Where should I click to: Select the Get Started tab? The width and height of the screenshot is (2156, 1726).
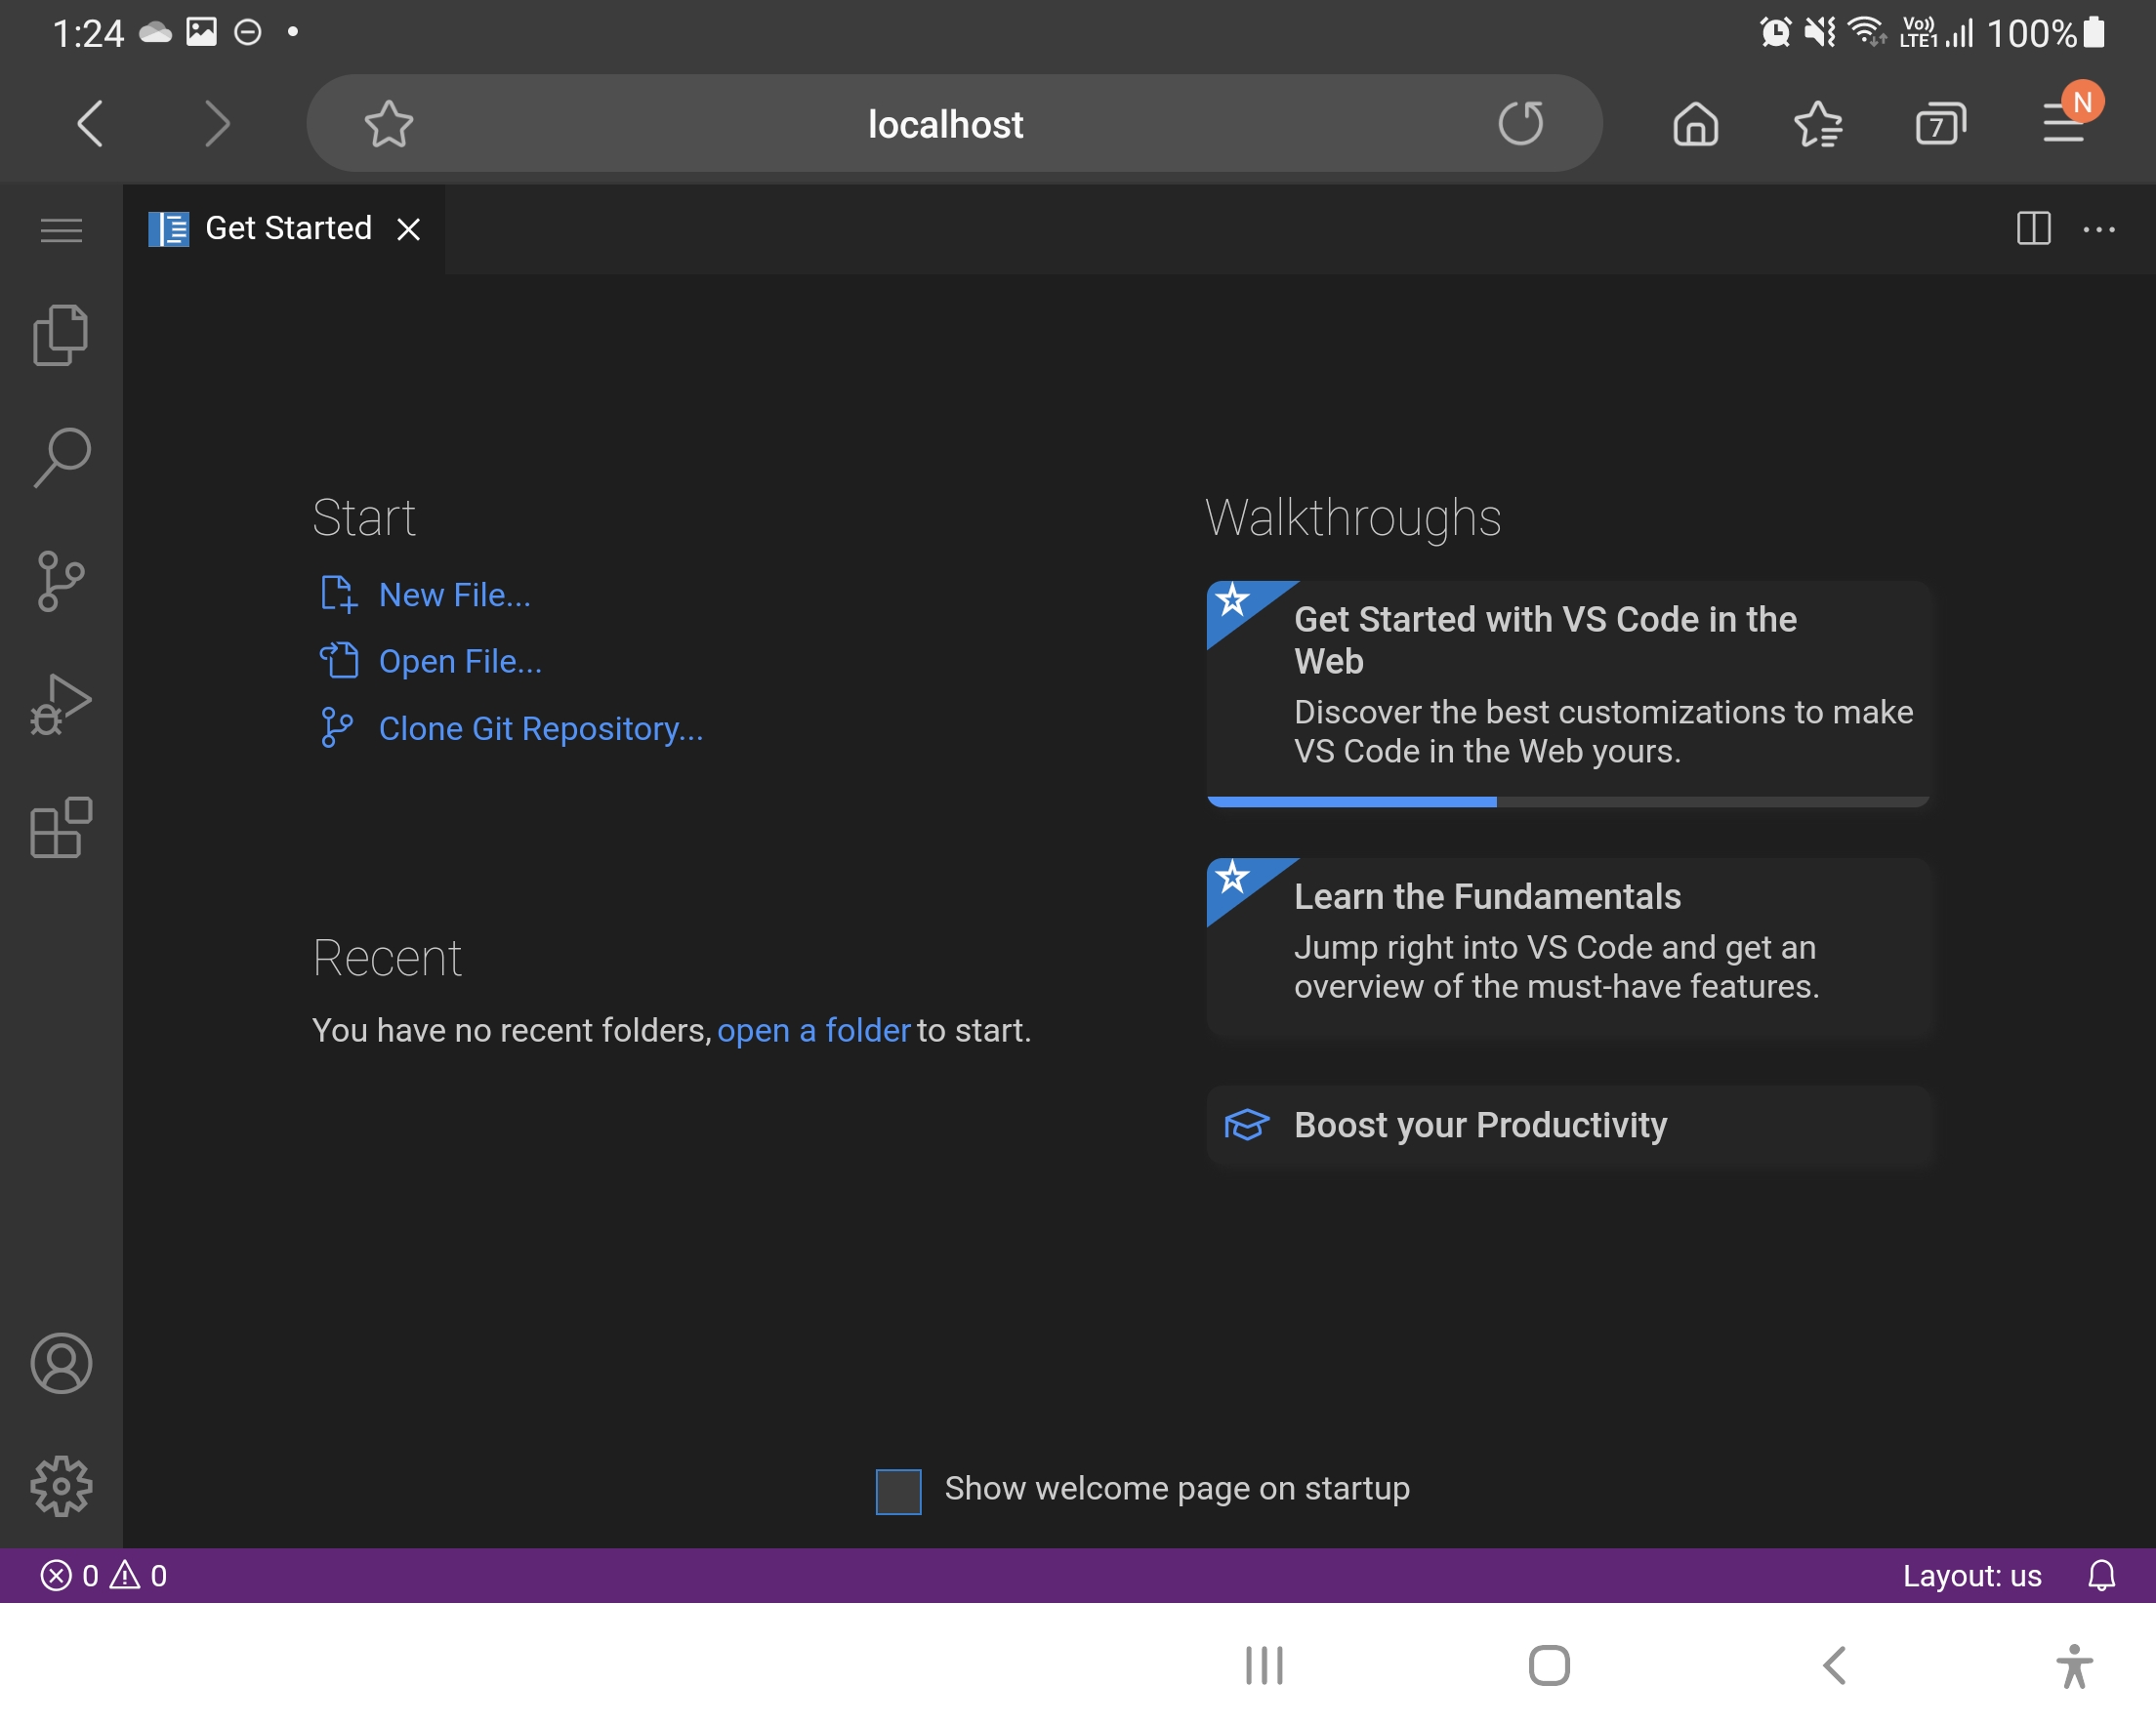pyautogui.click(x=284, y=229)
